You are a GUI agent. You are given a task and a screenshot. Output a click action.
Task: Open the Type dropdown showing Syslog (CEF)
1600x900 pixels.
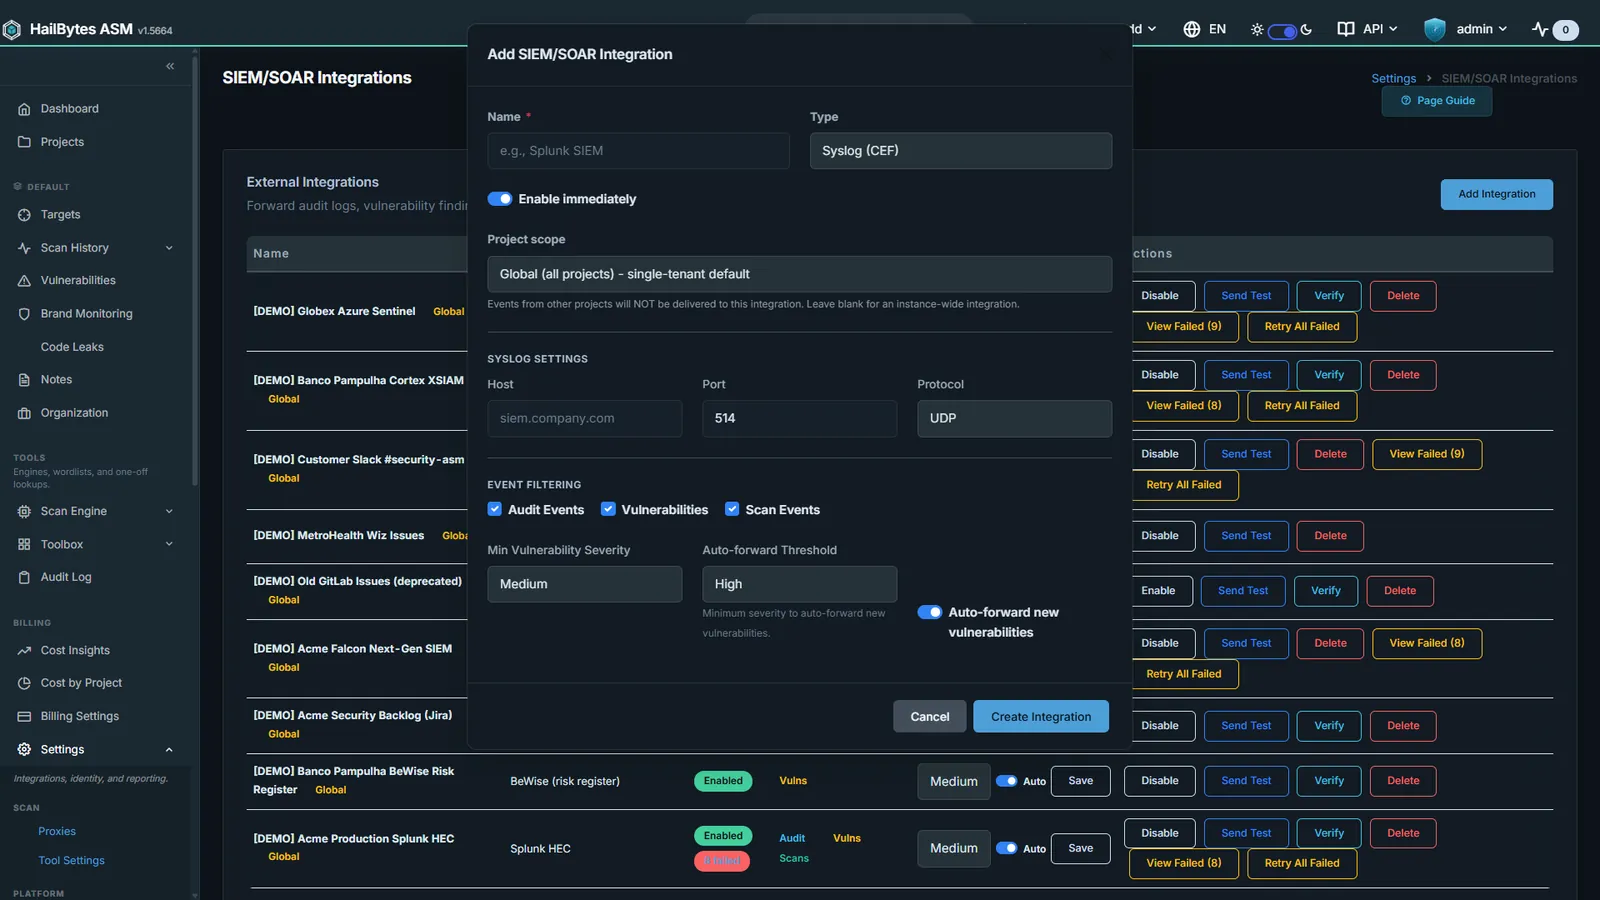[961, 151]
